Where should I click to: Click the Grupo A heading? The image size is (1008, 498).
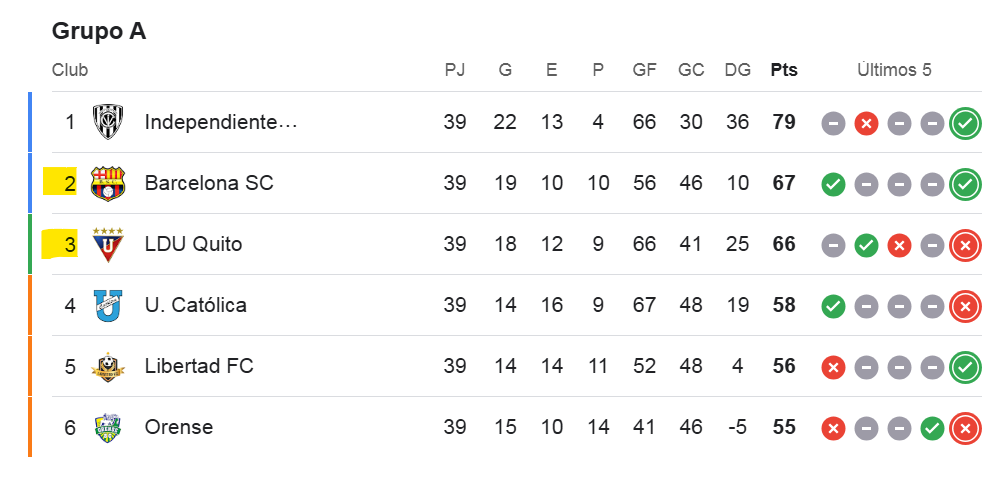tap(99, 31)
